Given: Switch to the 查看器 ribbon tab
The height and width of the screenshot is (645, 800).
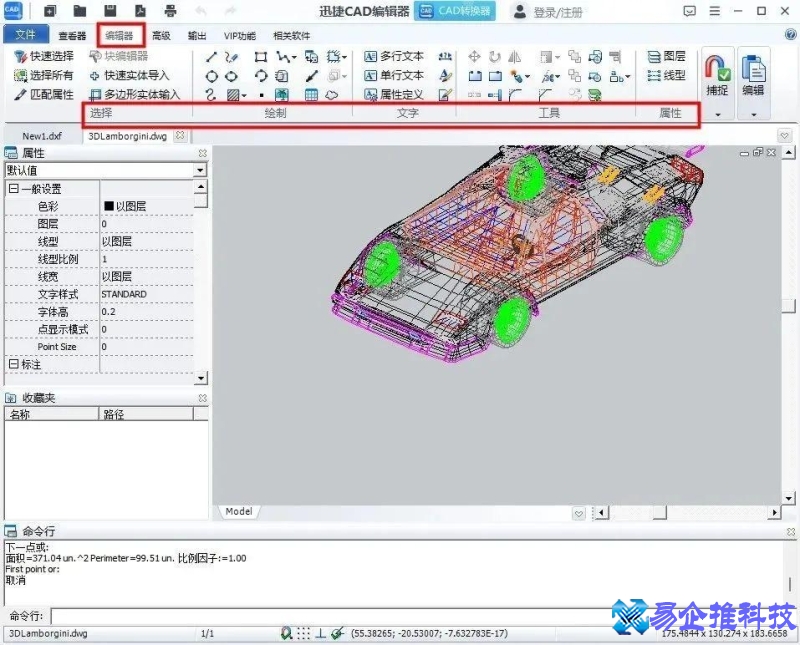Looking at the screenshot, I should (x=72, y=35).
